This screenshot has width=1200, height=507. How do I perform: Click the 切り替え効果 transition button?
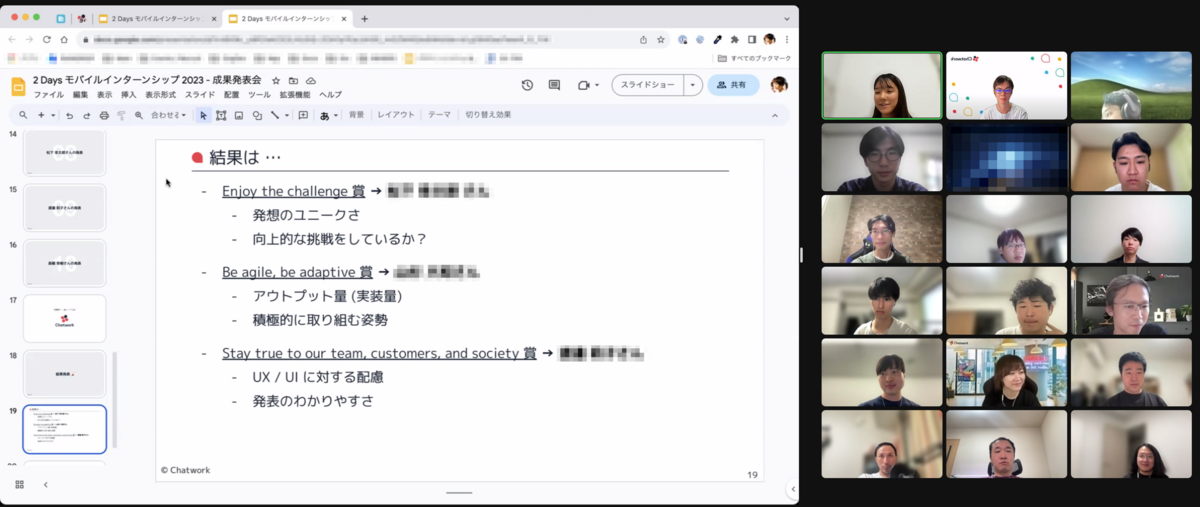488,115
